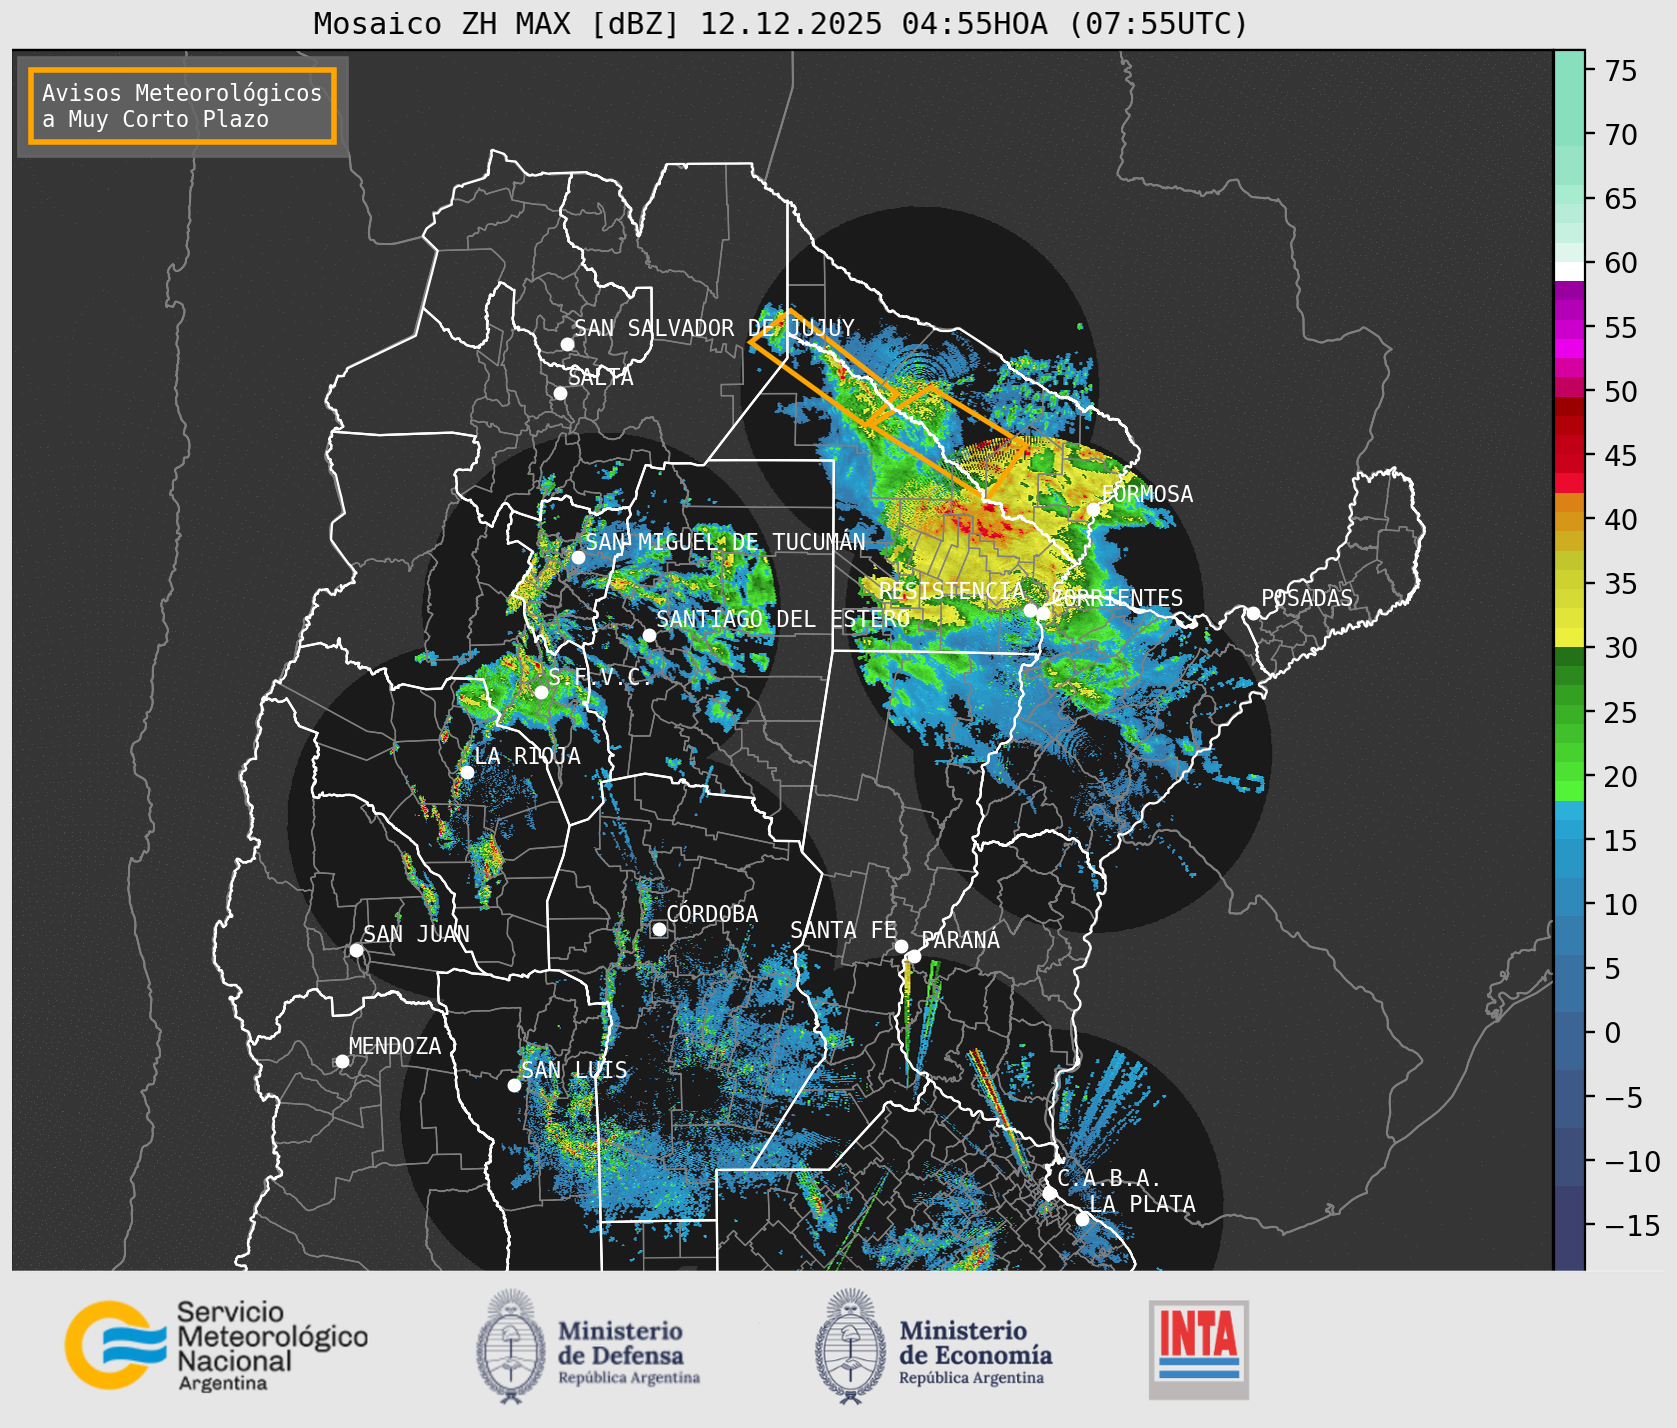The width and height of the screenshot is (1677, 1428).
Task: Click the 30 tick label on the dBZ scale
Action: pyautogui.click(x=1622, y=648)
